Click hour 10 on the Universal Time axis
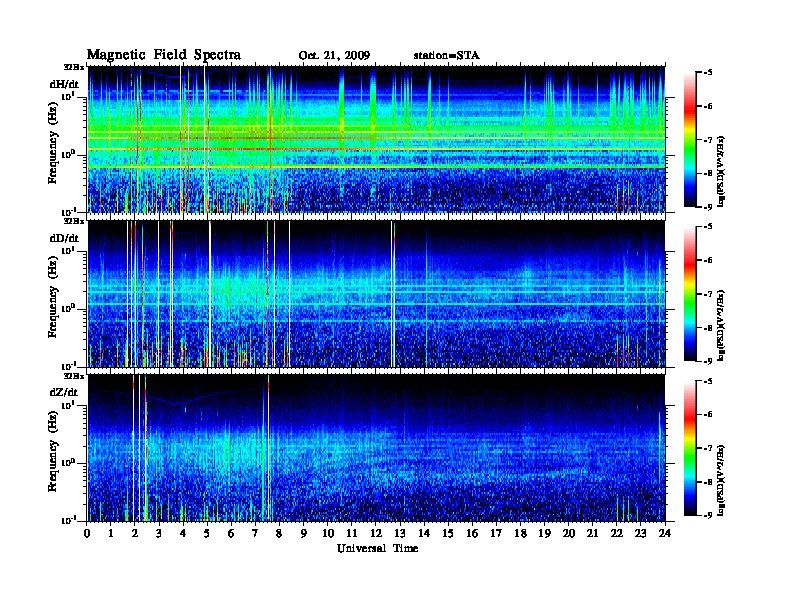 coord(328,534)
